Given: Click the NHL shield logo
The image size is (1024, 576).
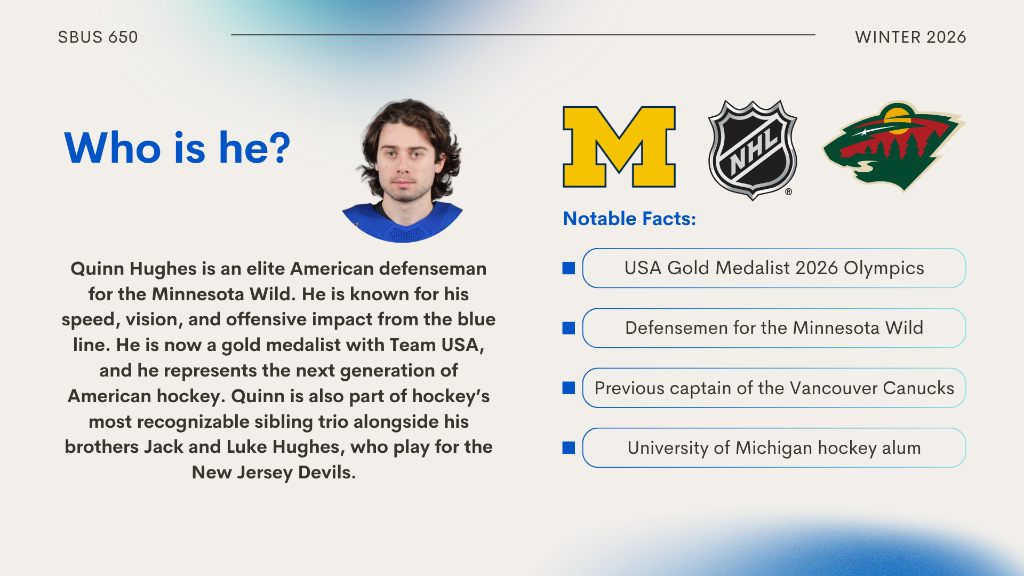Looking at the screenshot, I should click(x=752, y=150).
